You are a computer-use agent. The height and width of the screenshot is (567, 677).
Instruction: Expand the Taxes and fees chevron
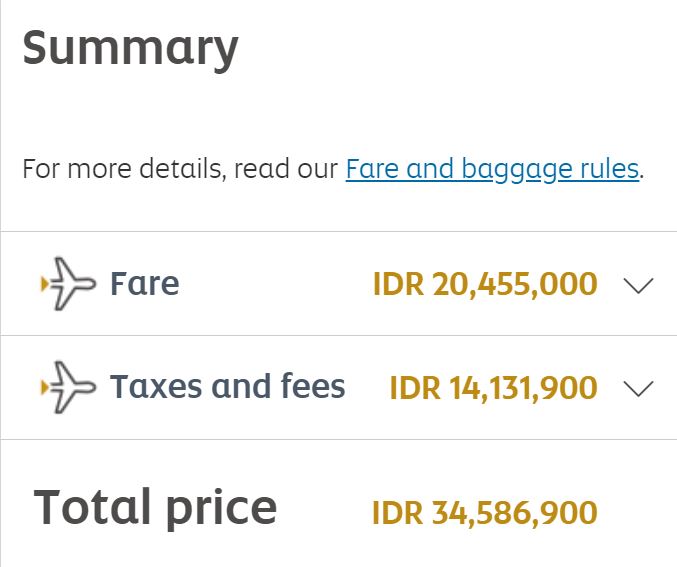tap(637, 389)
